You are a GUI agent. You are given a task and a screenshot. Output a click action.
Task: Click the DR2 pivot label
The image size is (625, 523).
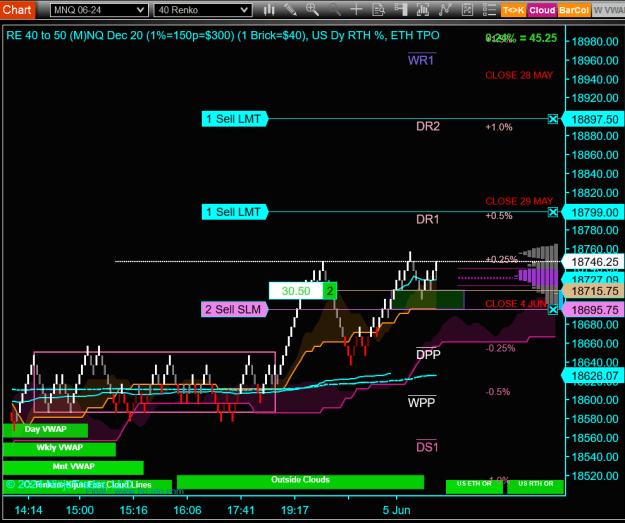pyautogui.click(x=428, y=126)
